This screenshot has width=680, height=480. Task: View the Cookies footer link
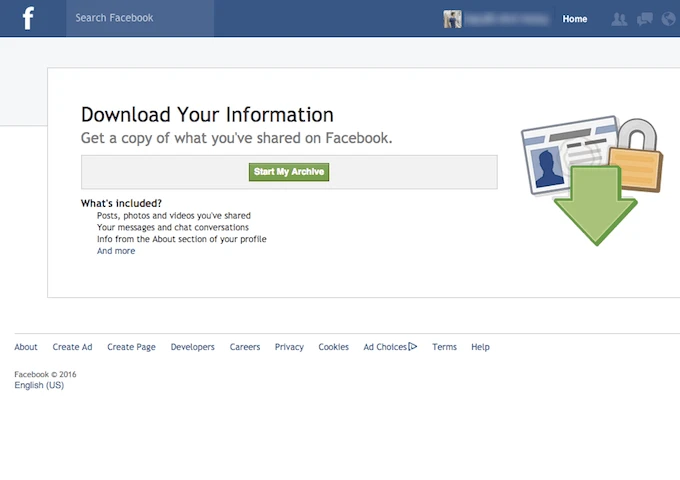333,347
